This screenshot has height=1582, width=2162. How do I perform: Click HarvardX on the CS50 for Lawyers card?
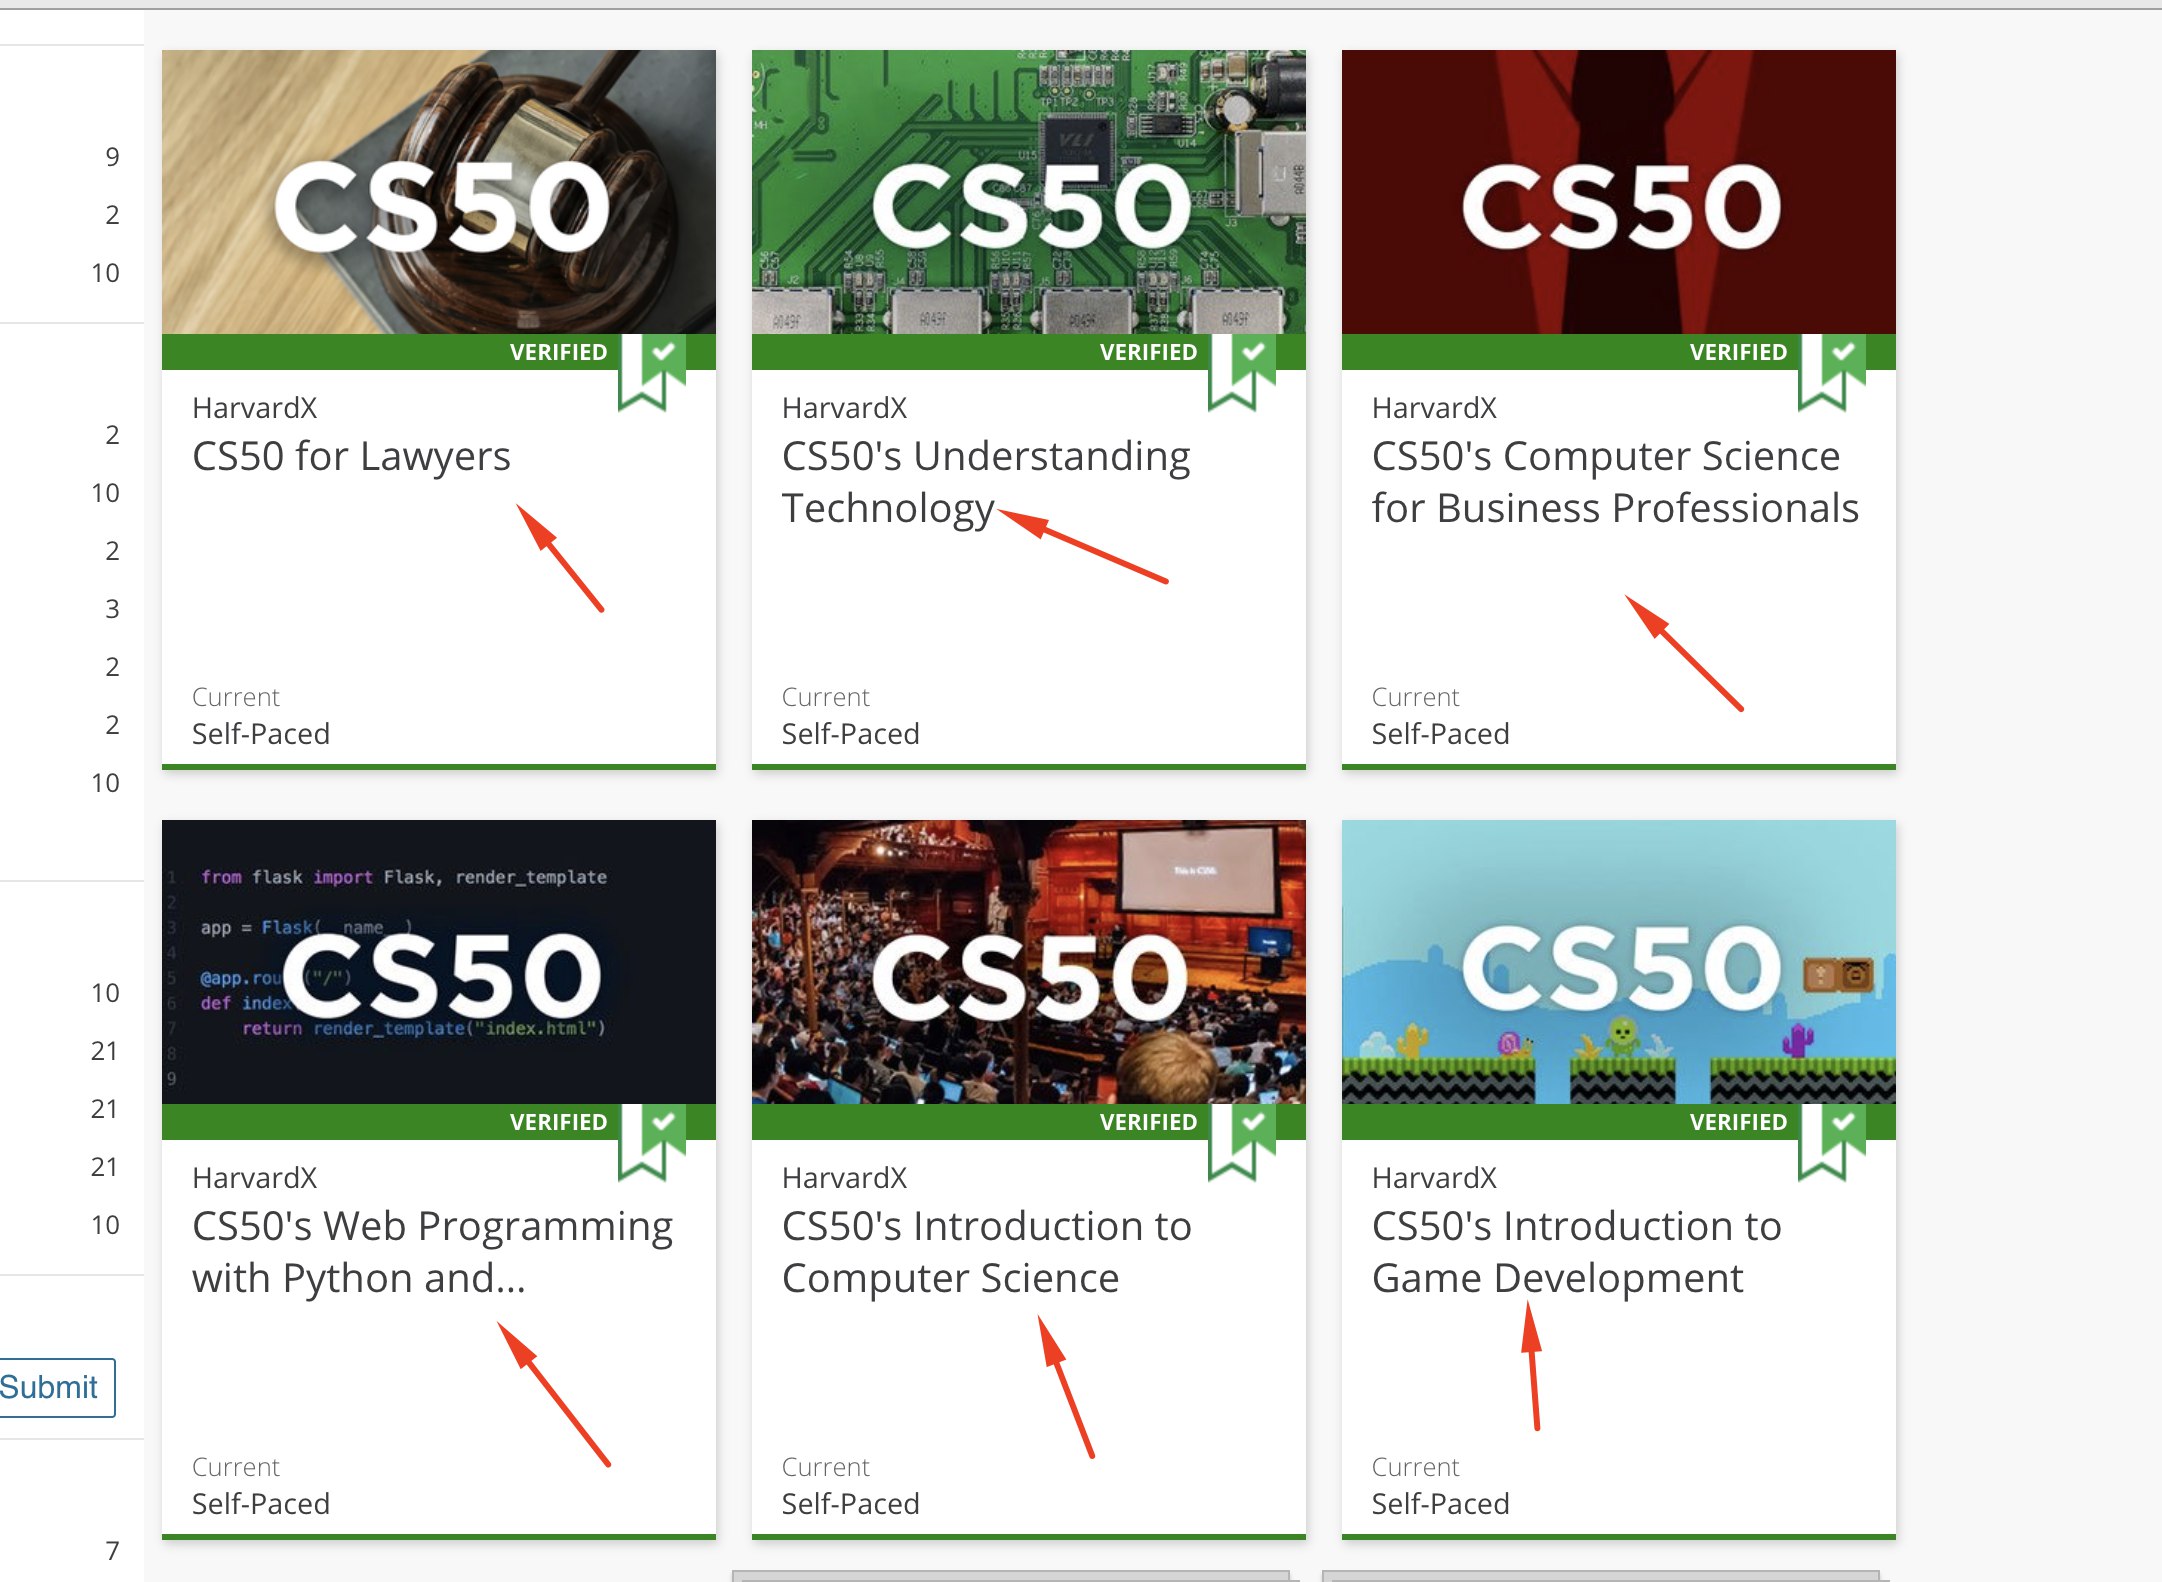click(254, 408)
